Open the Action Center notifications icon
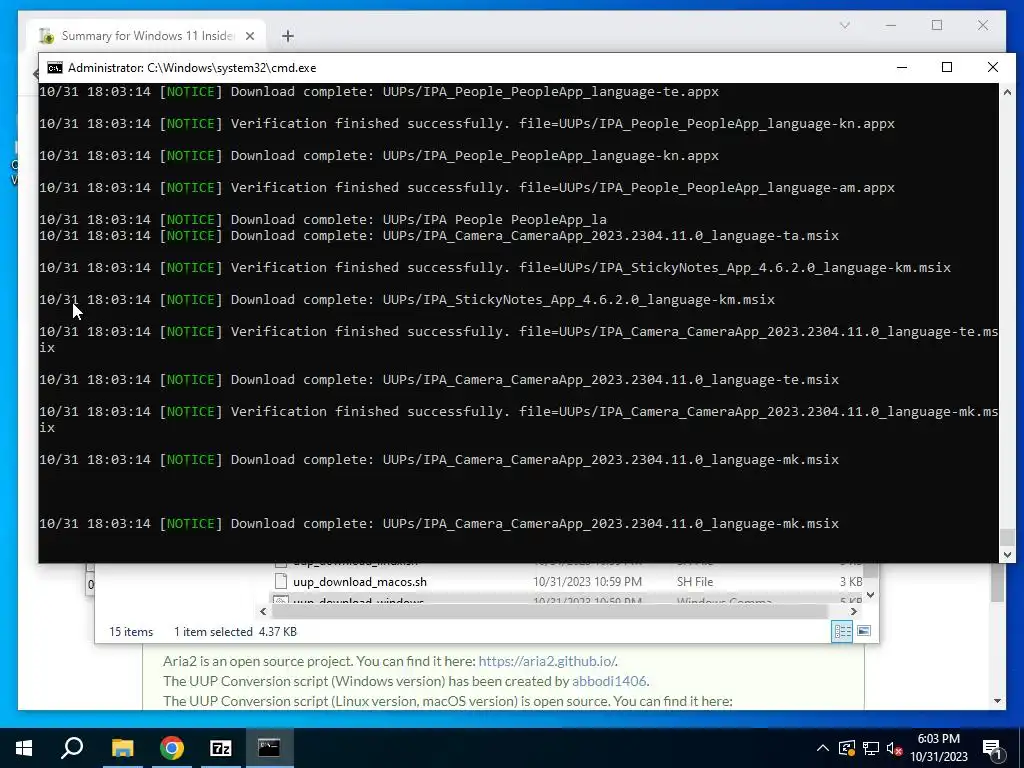Viewport: 1024px width, 768px height. click(x=993, y=748)
